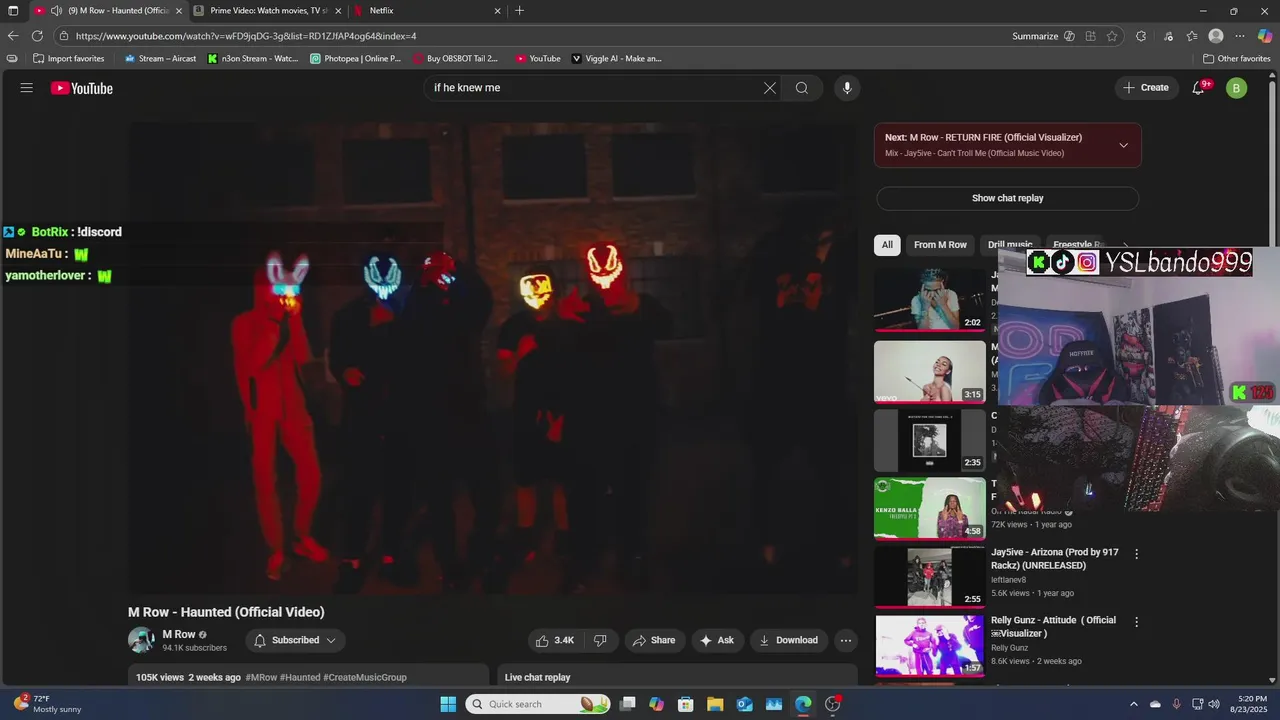Screen dimensions: 1280x720
Task: Open OBS Studio from taskbar
Action: coord(832,704)
